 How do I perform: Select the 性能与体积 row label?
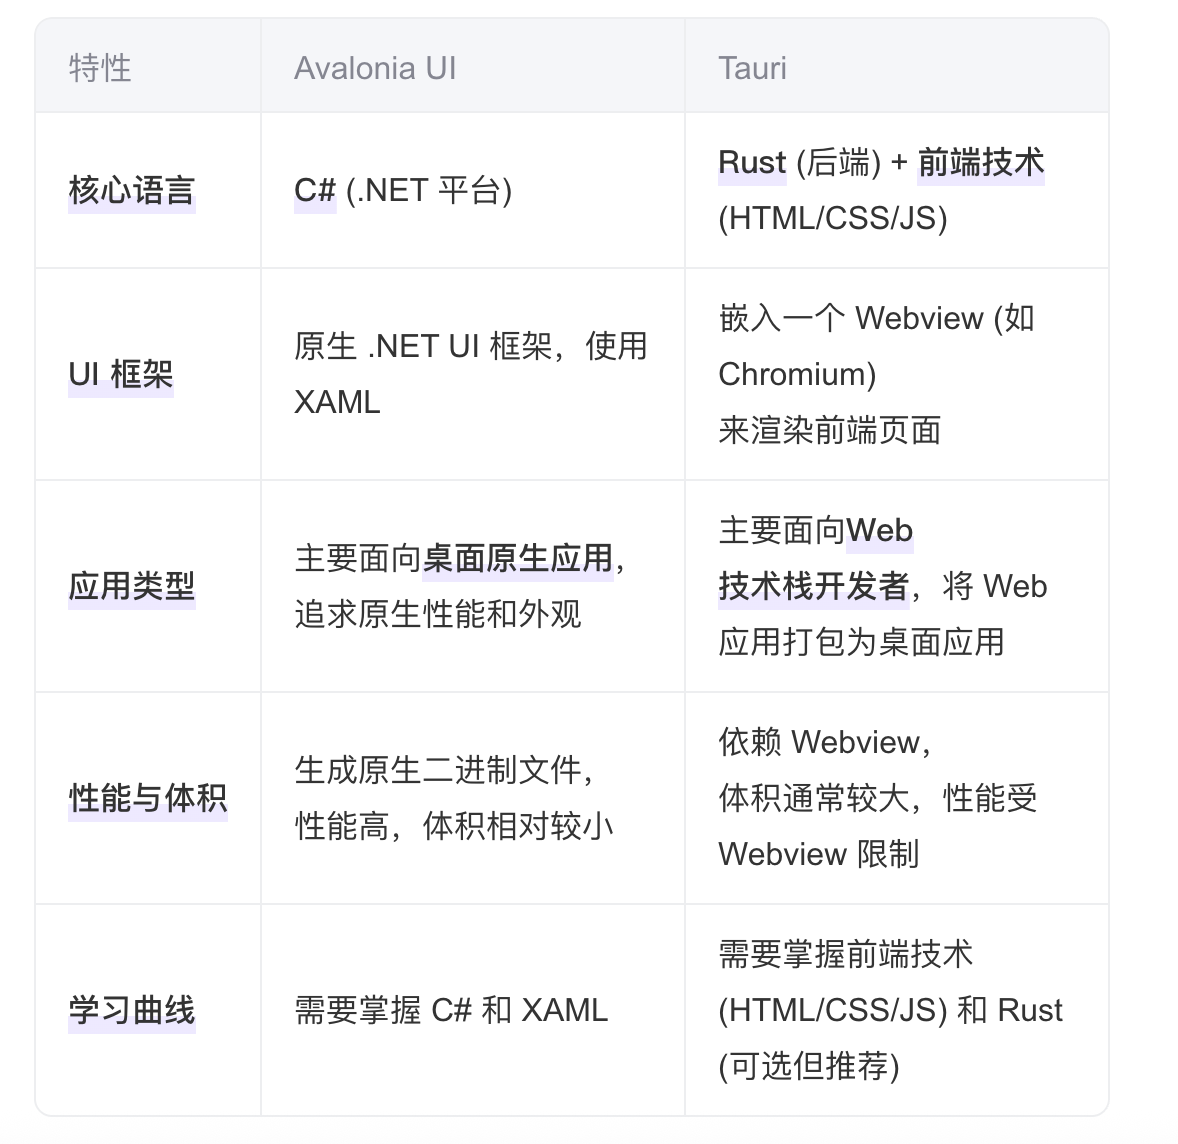tap(148, 798)
